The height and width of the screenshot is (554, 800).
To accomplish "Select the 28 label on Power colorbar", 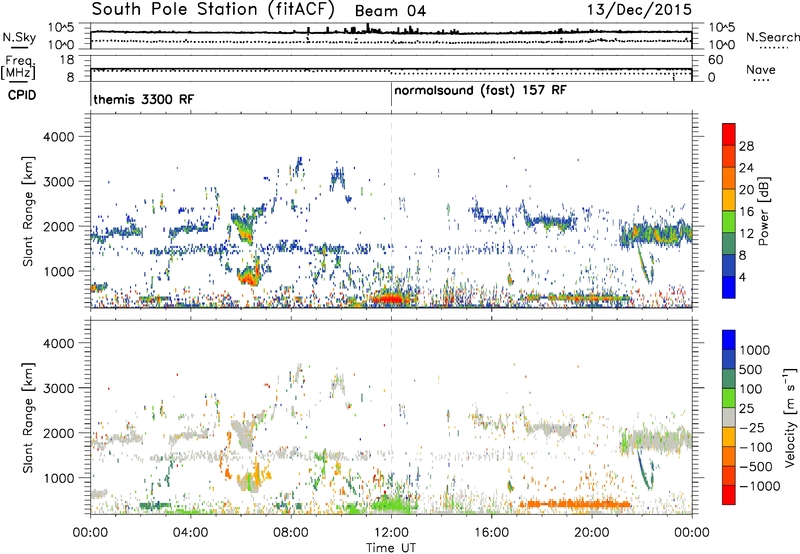I will 746,146.
